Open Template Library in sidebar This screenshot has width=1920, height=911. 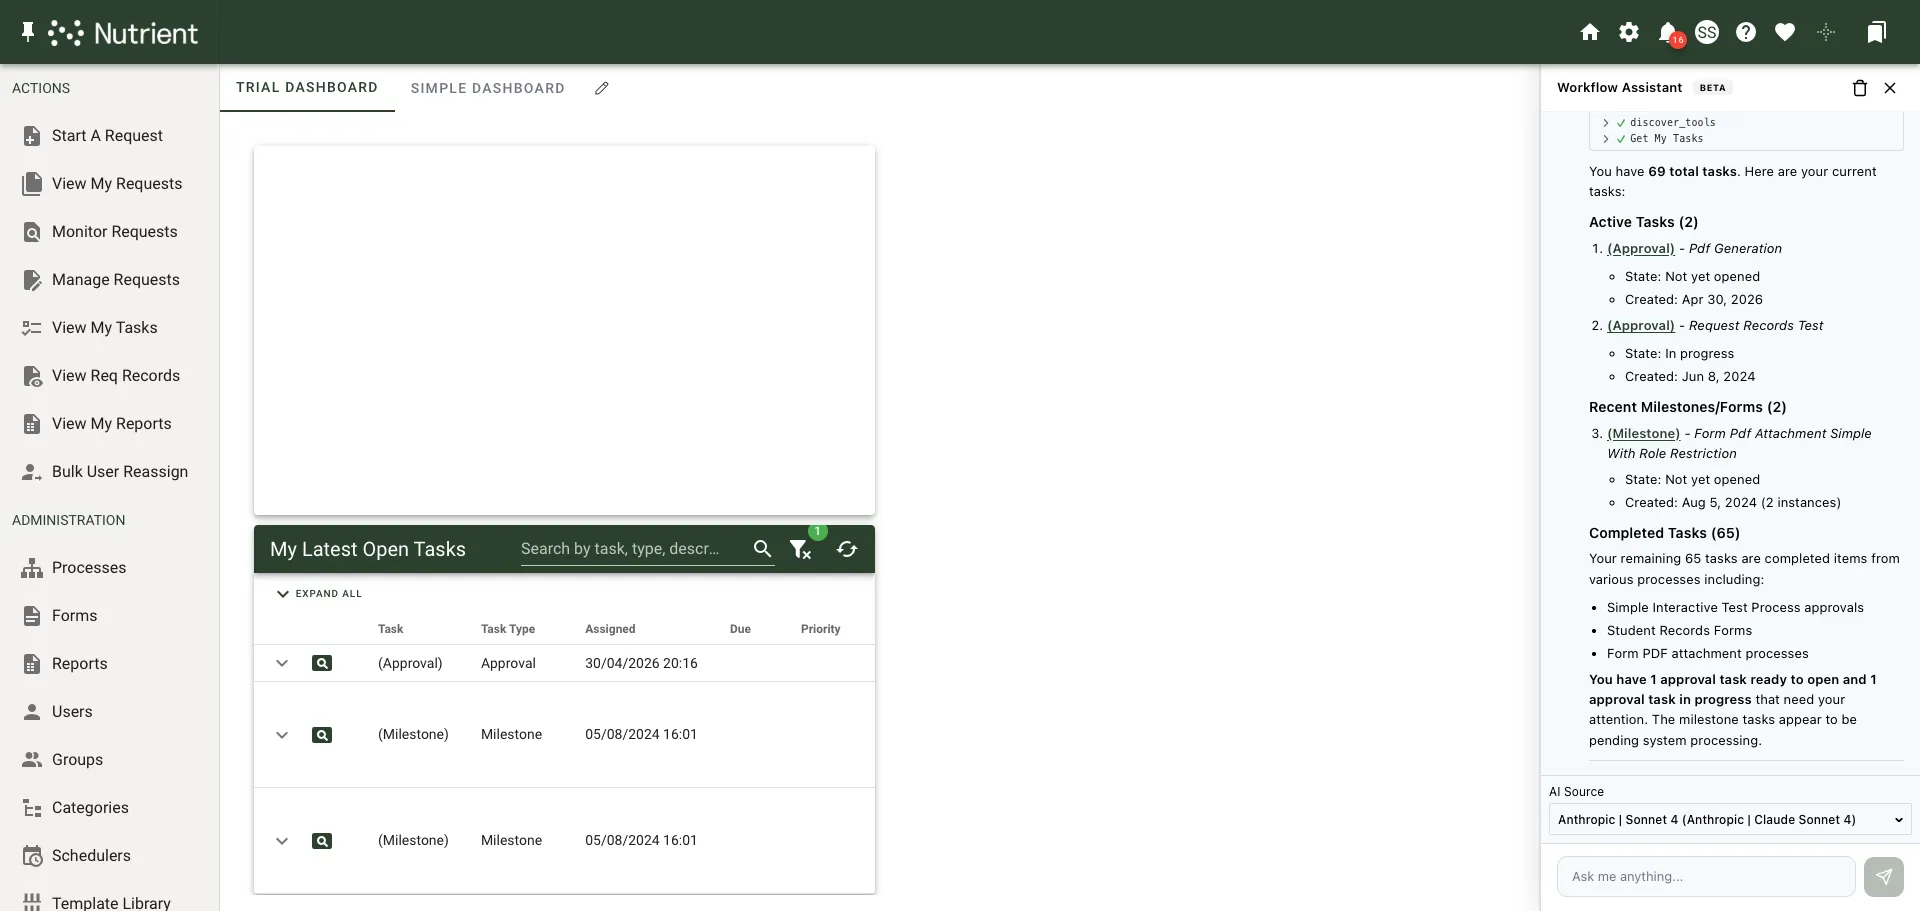pyautogui.click(x=109, y=903)
